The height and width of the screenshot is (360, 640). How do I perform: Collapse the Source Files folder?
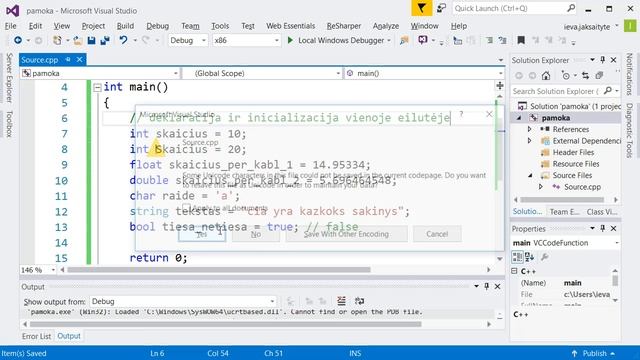[529, 176]
